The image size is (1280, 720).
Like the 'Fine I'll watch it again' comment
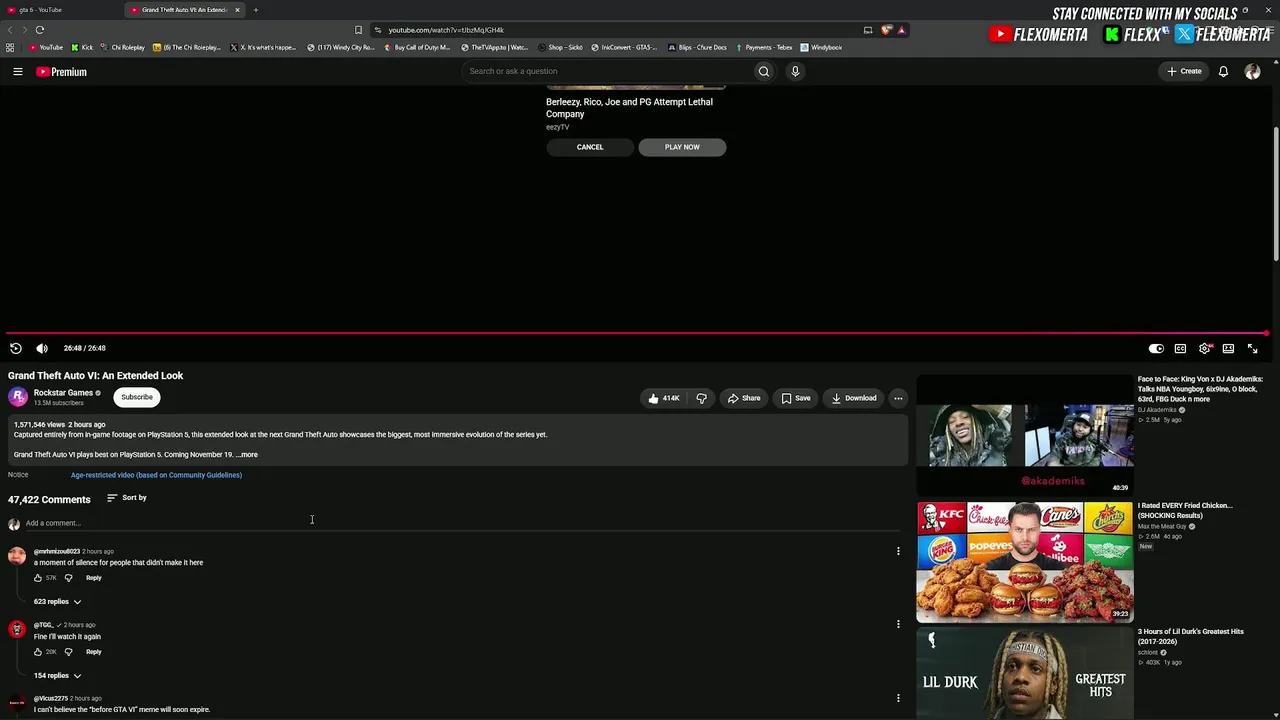pyautogui.click(x=38, y=652)
